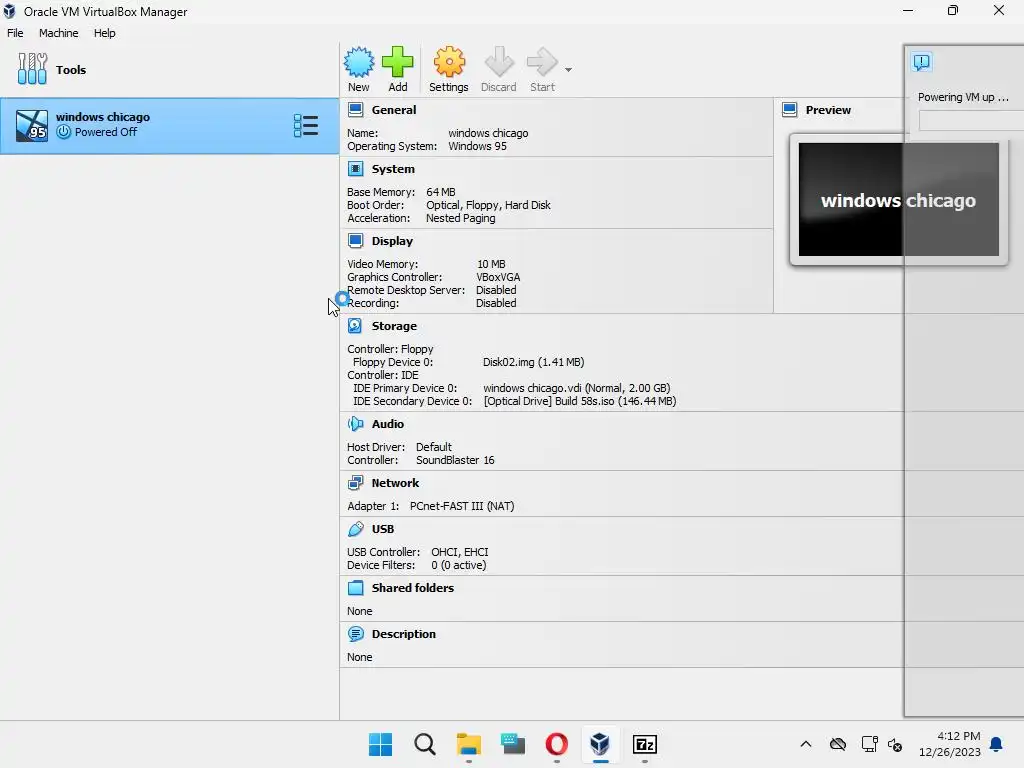Open the Settings gear icon
This screenshot has height=768, width=1024.
[x=449, y=62]
